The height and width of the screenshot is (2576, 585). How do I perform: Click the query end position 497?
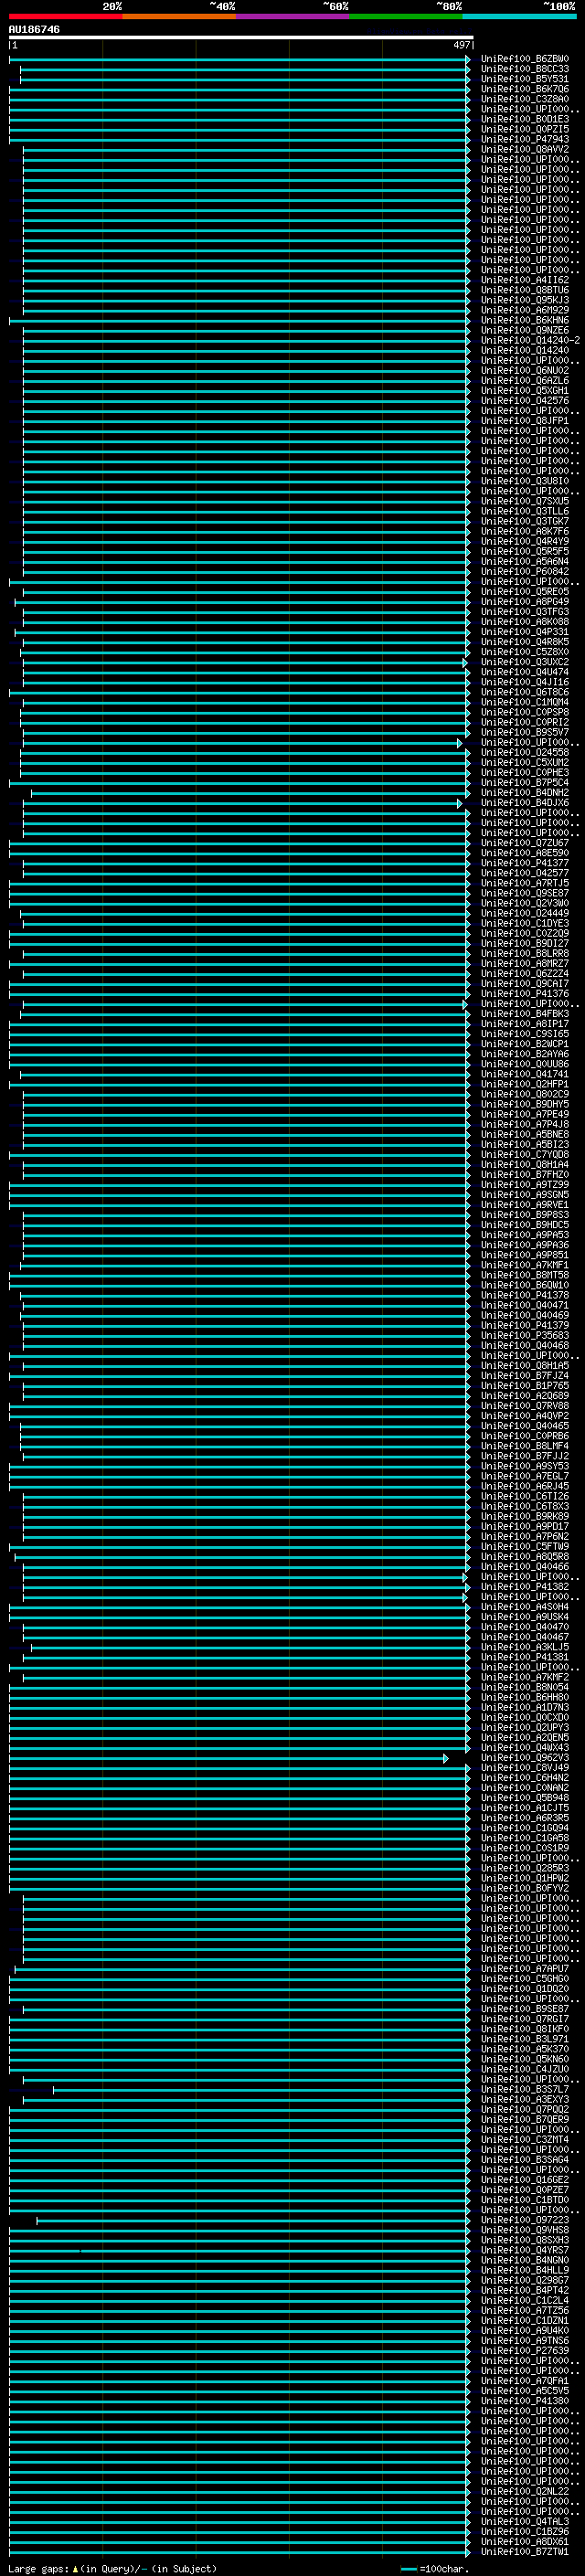(x=461, y=45)
